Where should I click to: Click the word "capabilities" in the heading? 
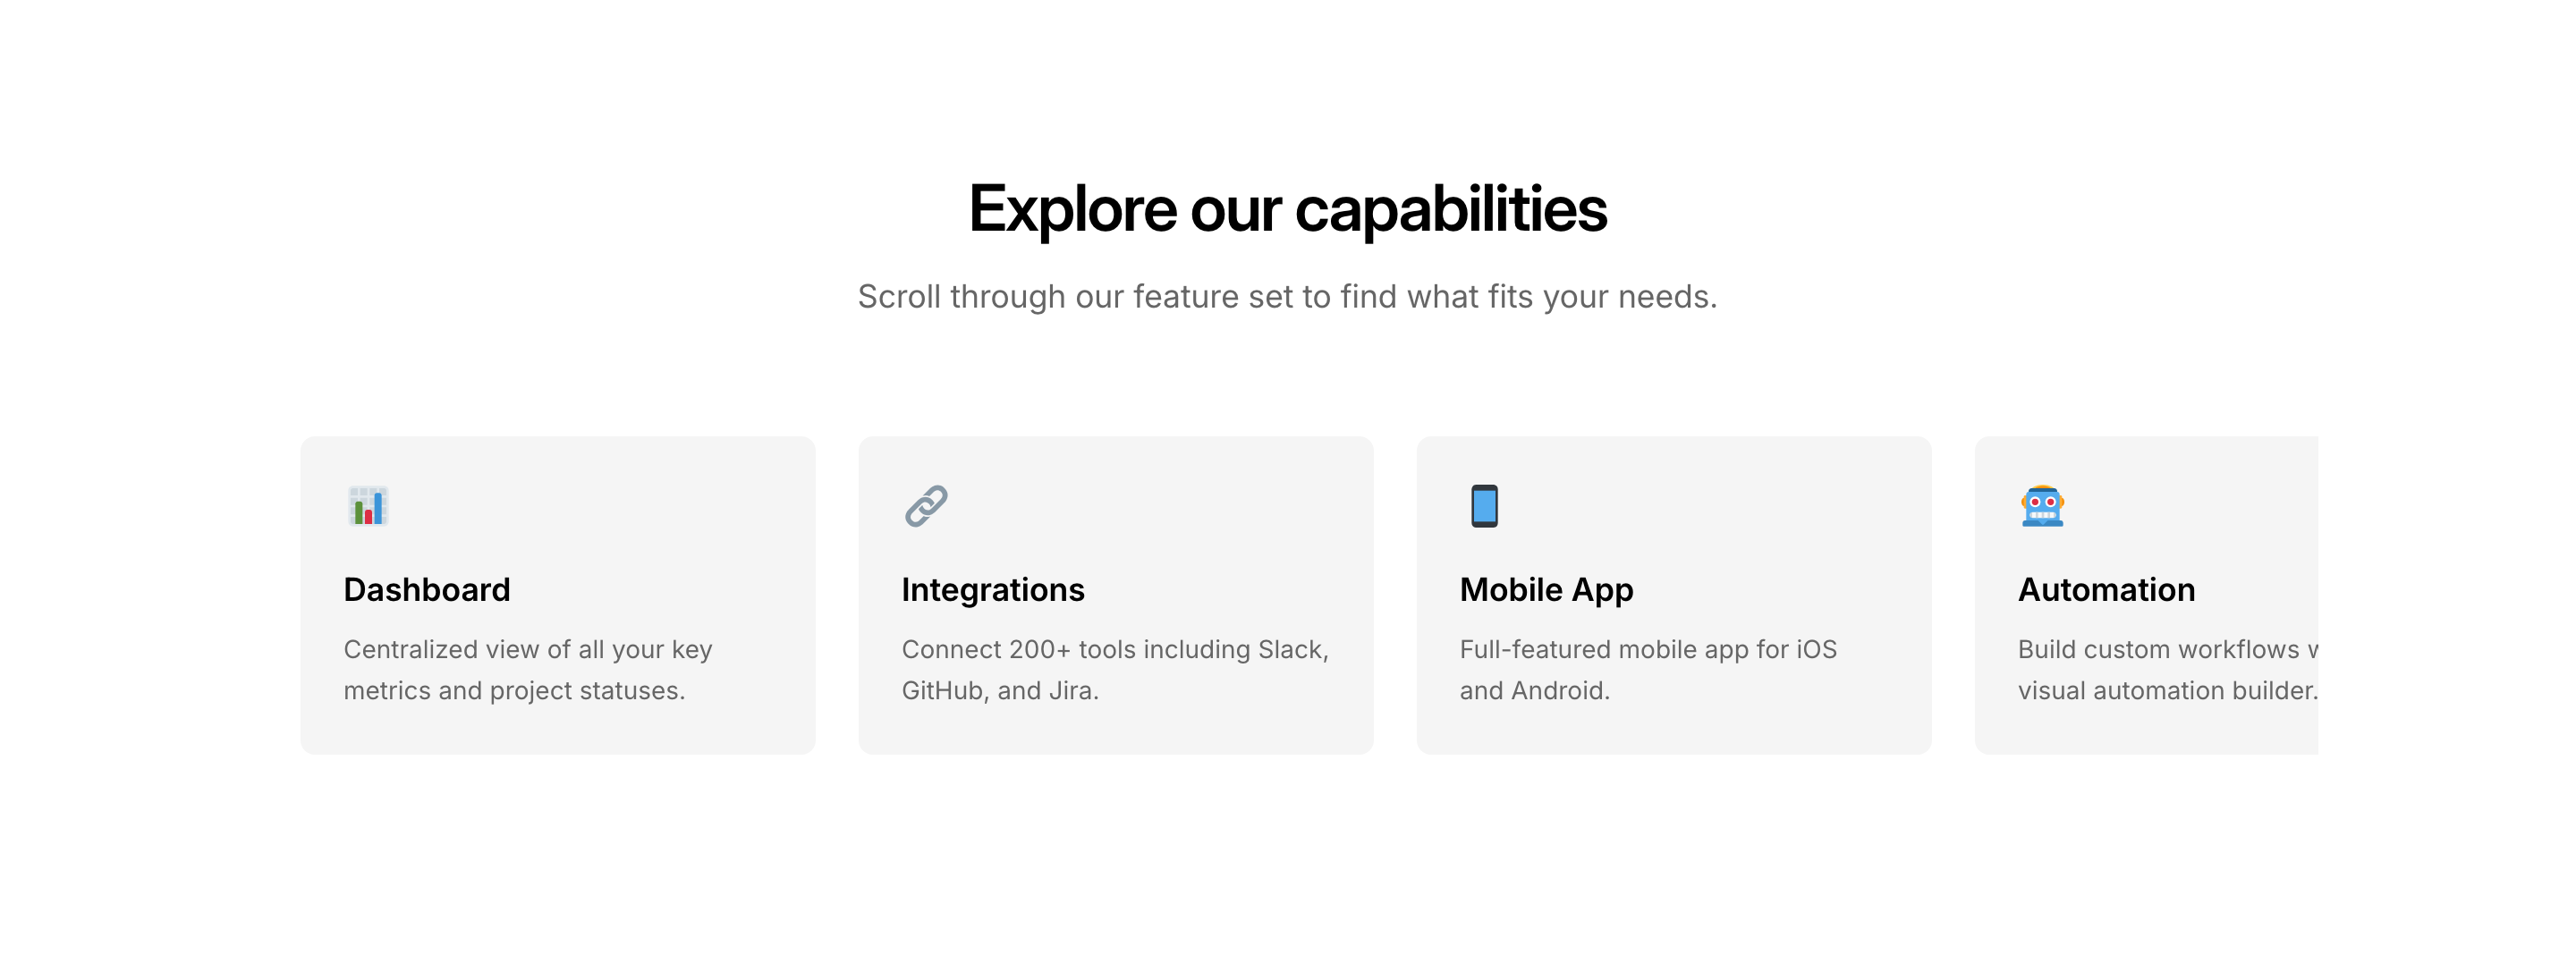click(1450, 210)
